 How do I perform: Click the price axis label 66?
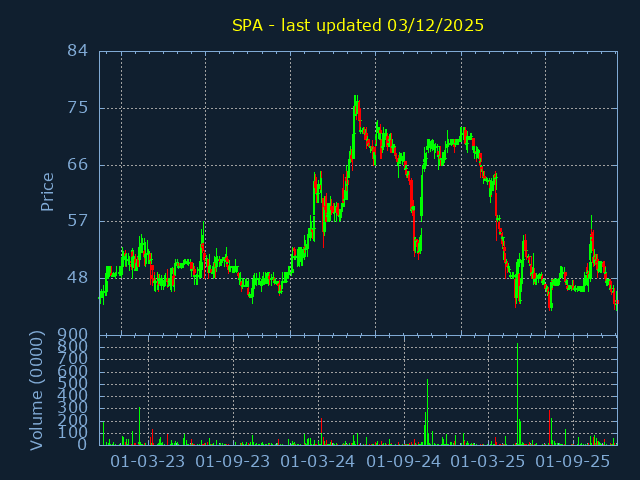click(78, 165)
